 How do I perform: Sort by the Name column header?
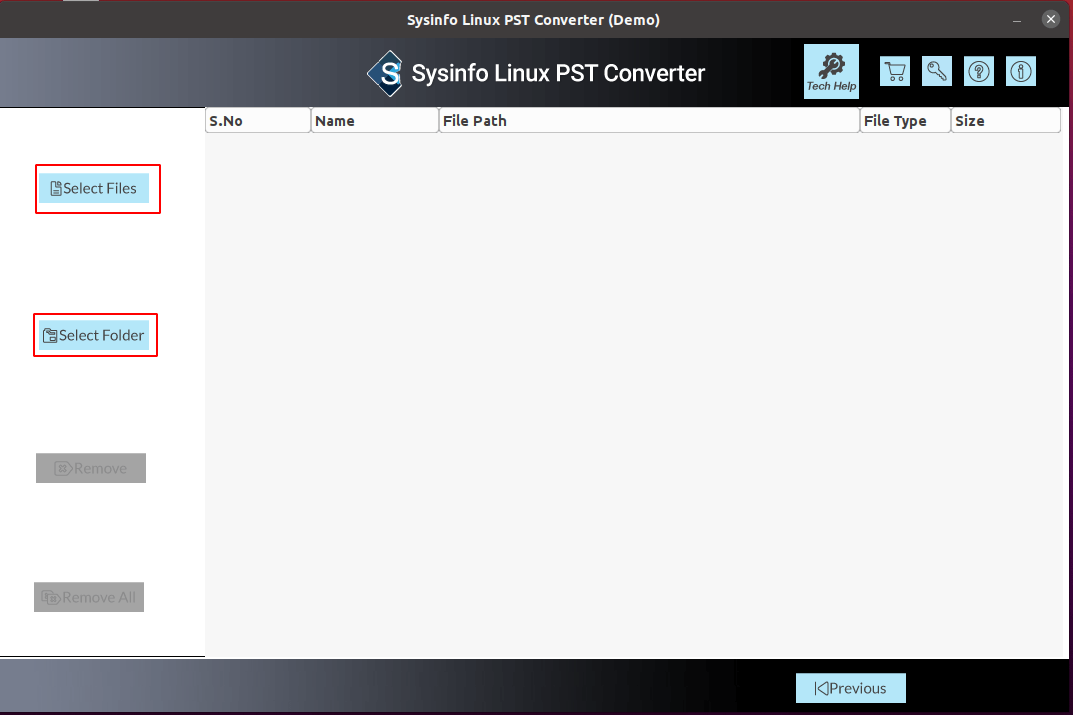coord(375,120)
